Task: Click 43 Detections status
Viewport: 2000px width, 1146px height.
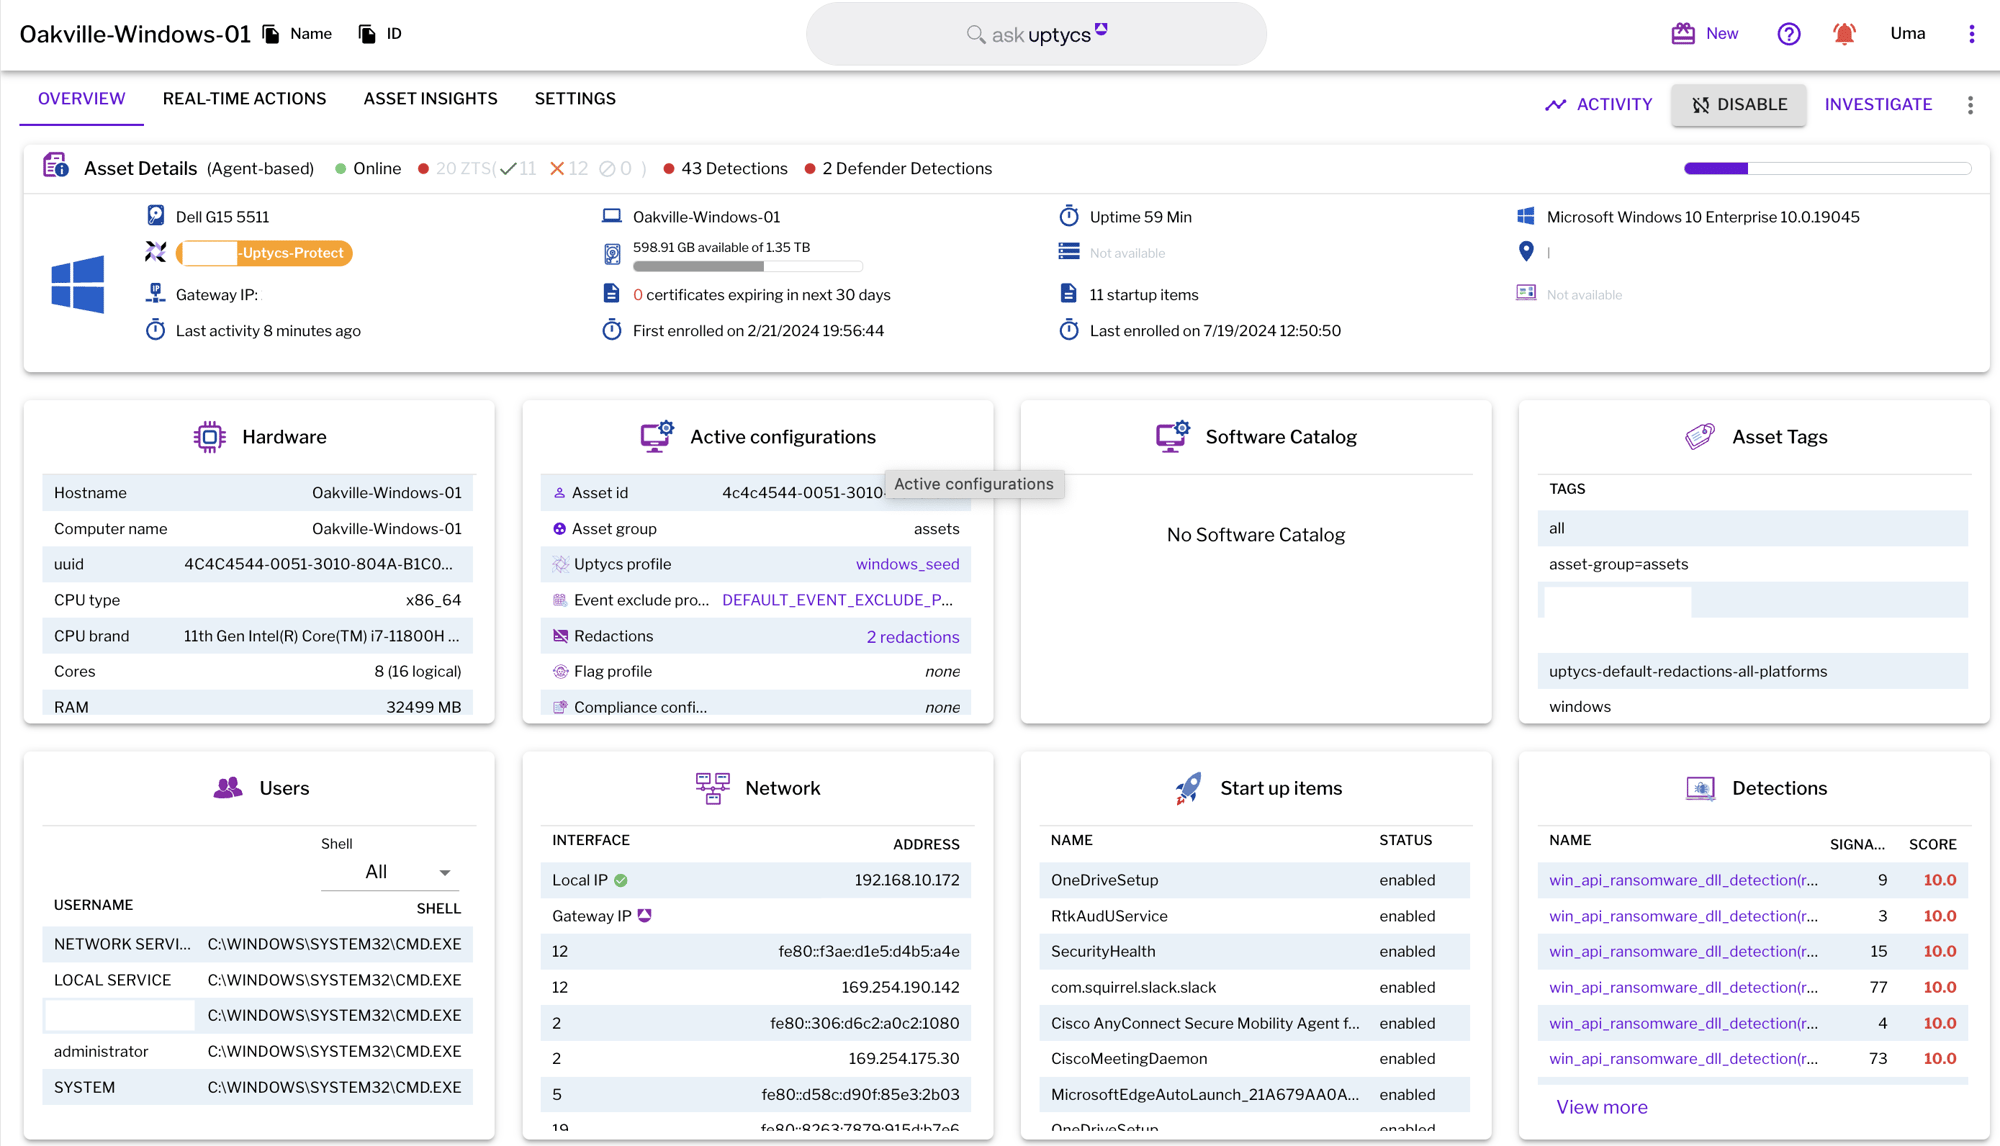Action: [725, 169]
